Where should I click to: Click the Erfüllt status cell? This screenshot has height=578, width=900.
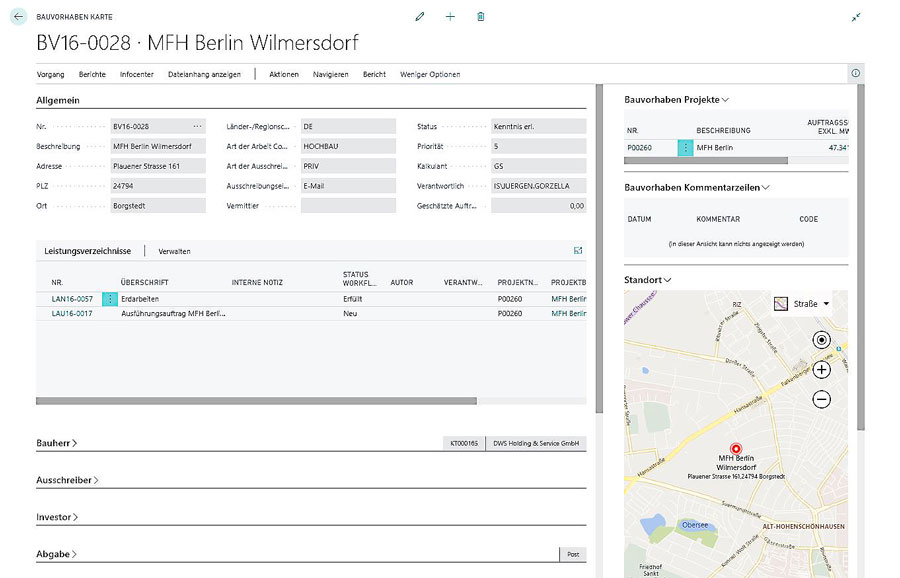[x=353, y=299]
